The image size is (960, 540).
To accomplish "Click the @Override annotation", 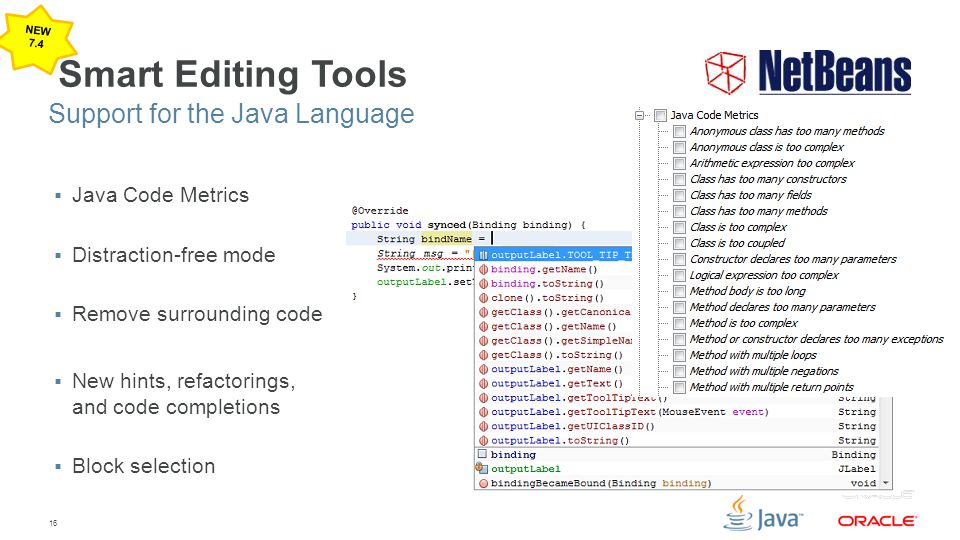I will coord(380,211).
